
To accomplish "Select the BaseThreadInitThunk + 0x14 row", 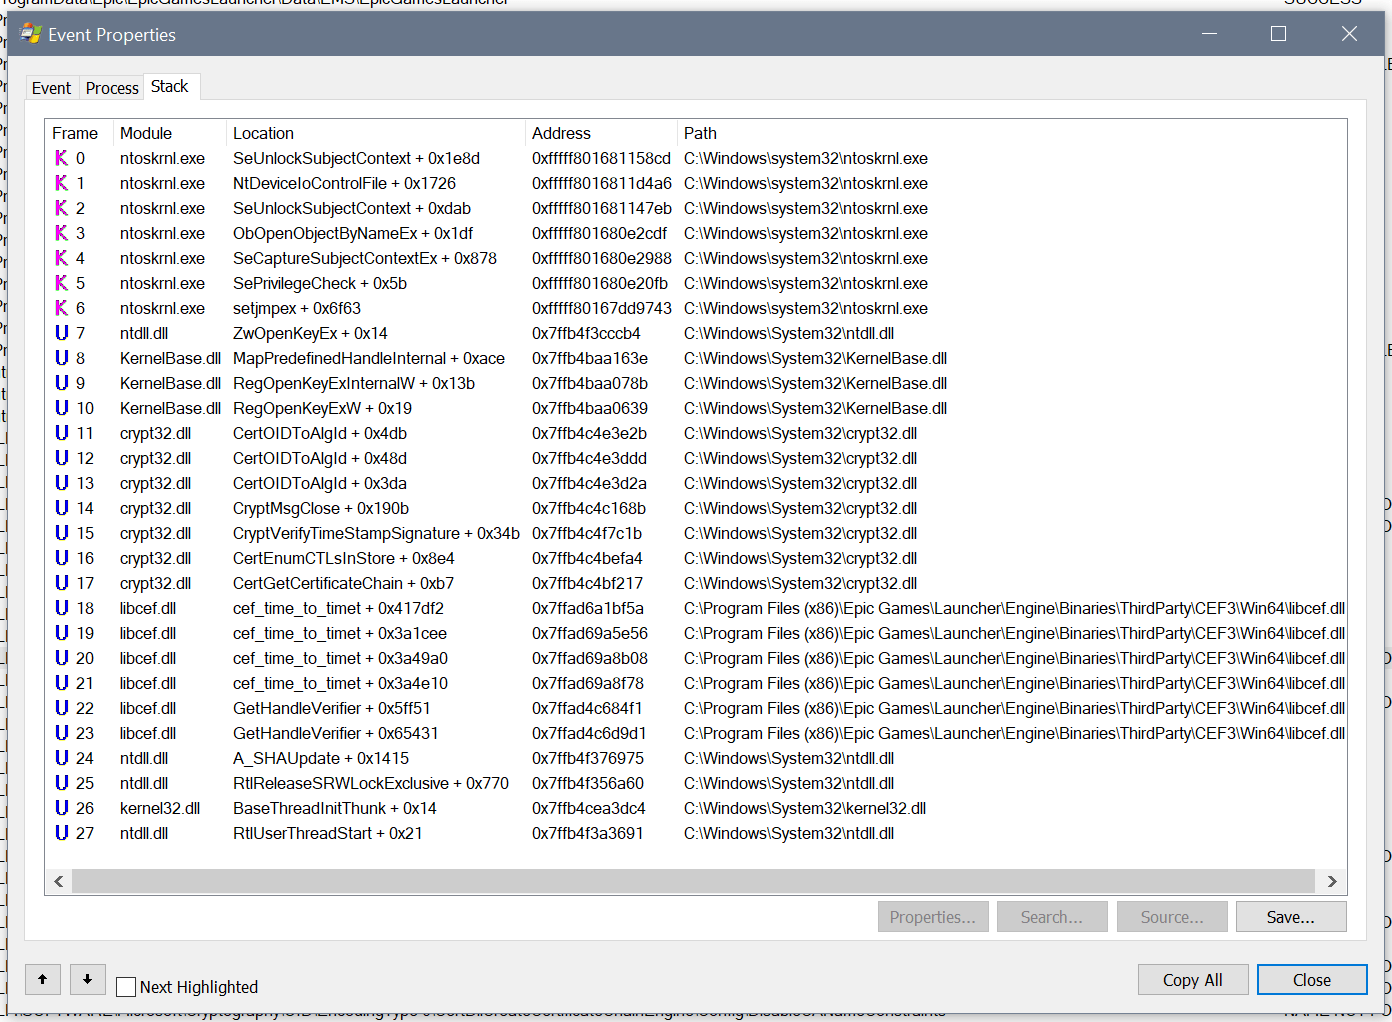I will [x=696, y=808].
